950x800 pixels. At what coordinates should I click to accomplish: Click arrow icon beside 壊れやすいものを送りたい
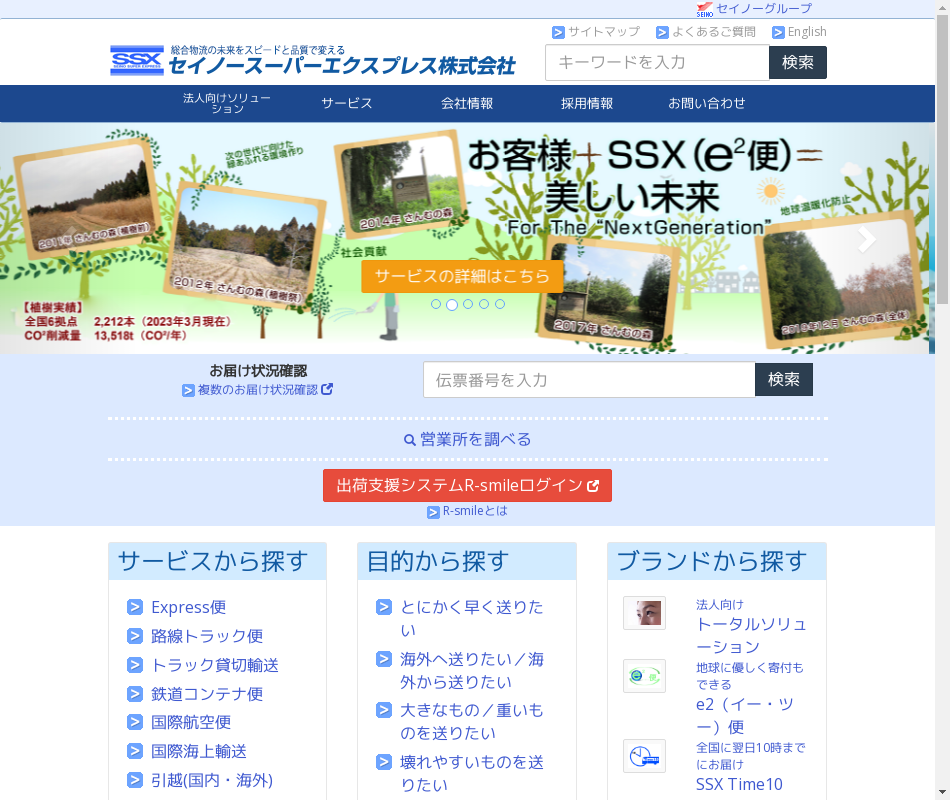pos(384,761)
